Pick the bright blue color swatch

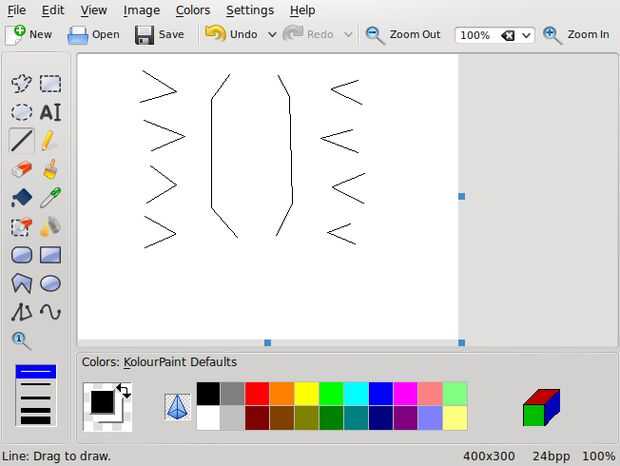tap(381, 394)
